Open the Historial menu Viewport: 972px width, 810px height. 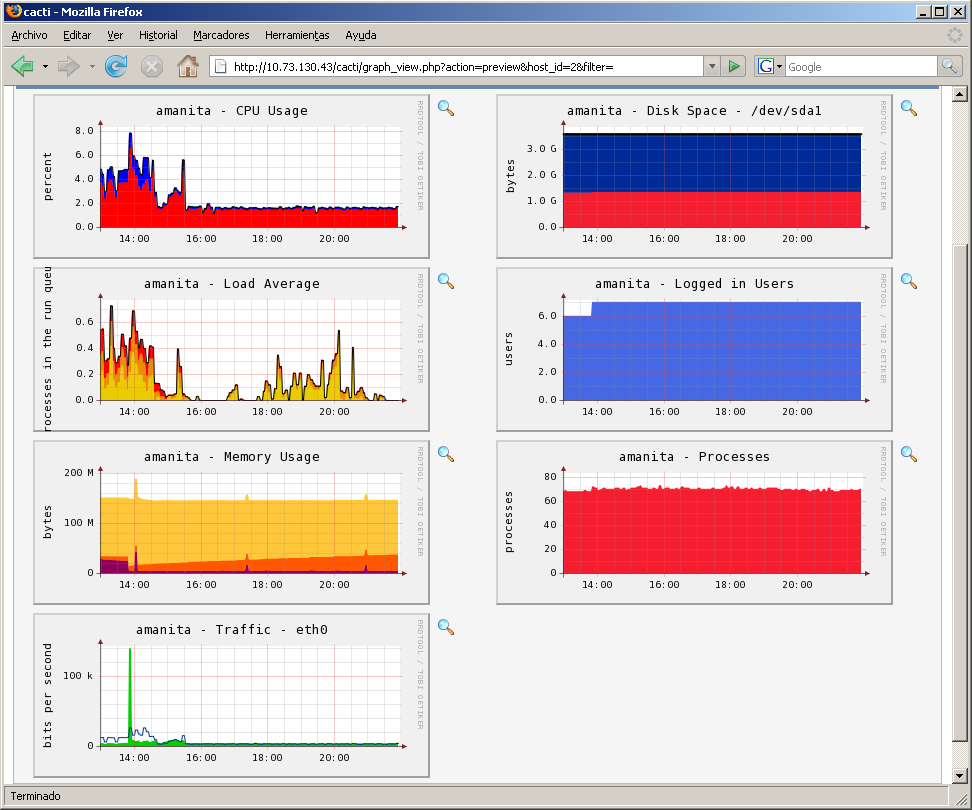pos(158,35)
